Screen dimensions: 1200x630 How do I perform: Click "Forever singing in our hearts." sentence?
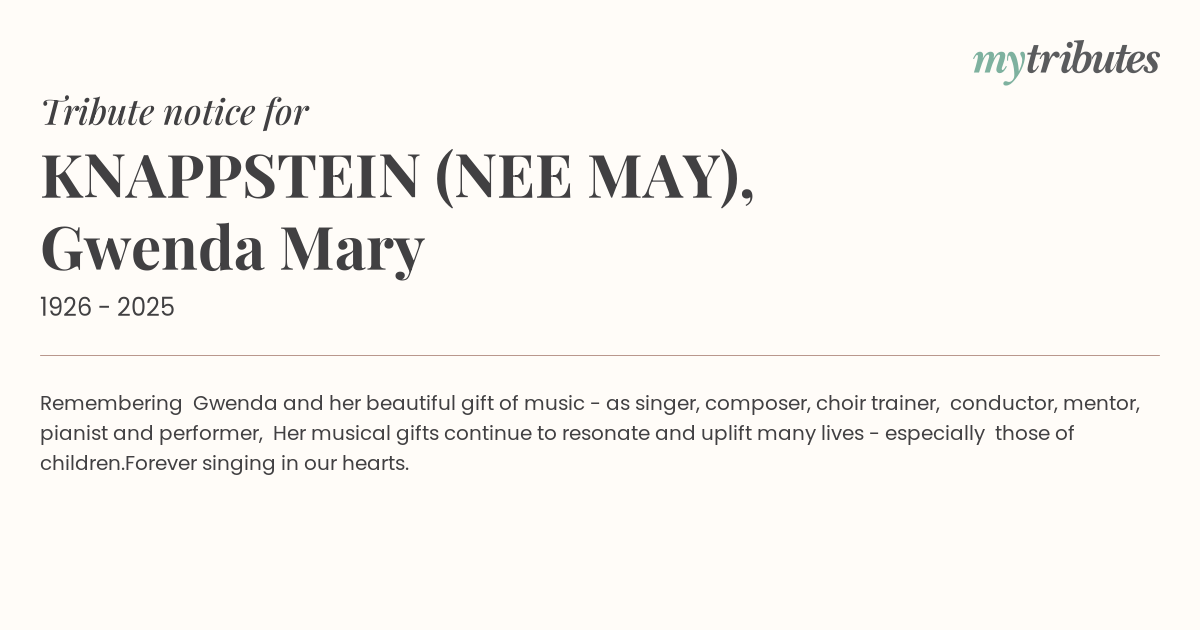click(268, 463)
